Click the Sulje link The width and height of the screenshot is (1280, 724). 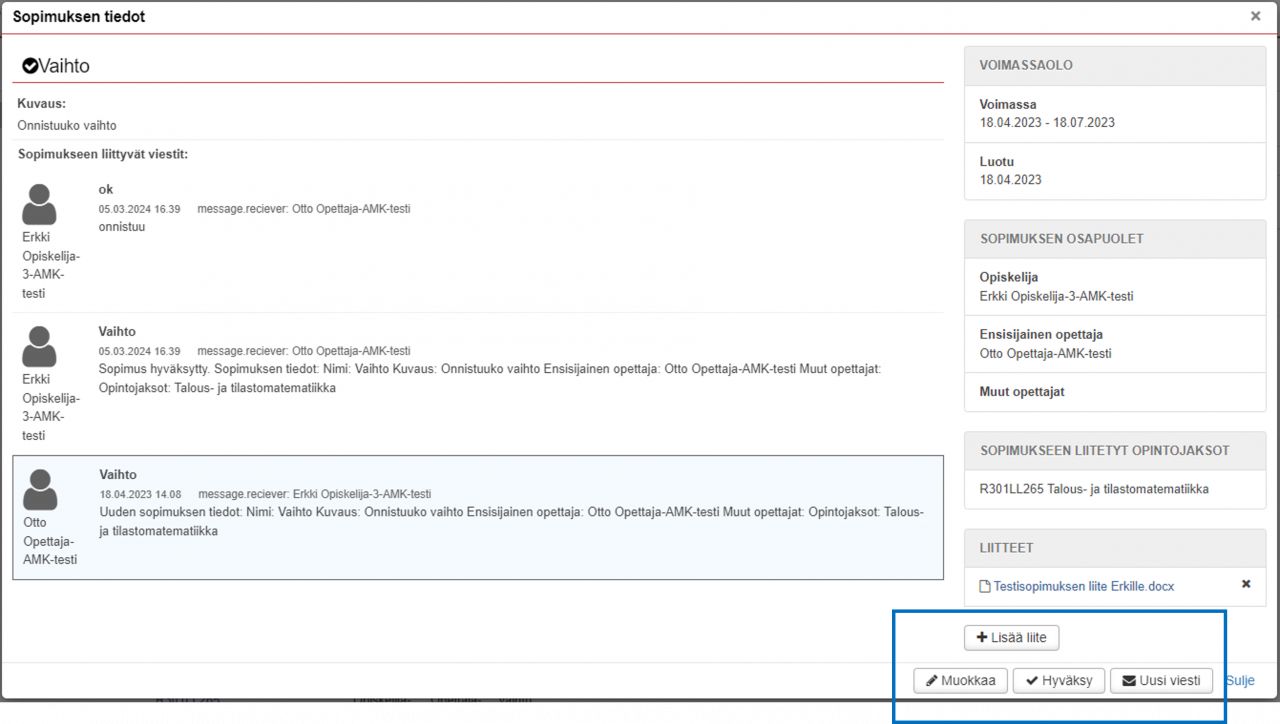pyautogui.click(x=1240, y=681)
